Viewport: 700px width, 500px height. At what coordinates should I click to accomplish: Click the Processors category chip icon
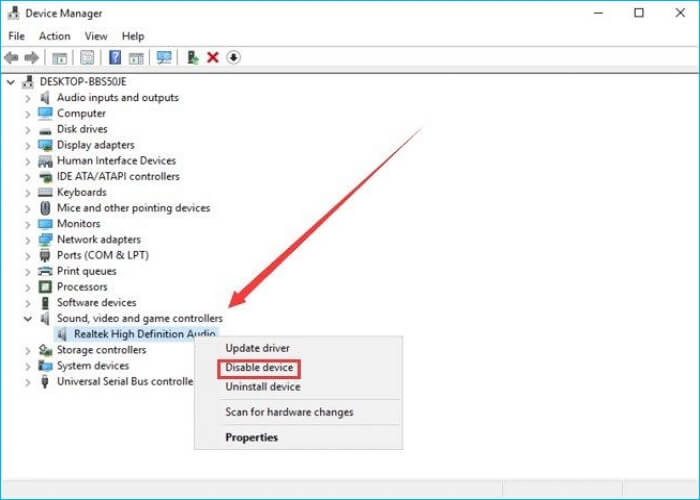pyautogui.click(x=45, y=287)
